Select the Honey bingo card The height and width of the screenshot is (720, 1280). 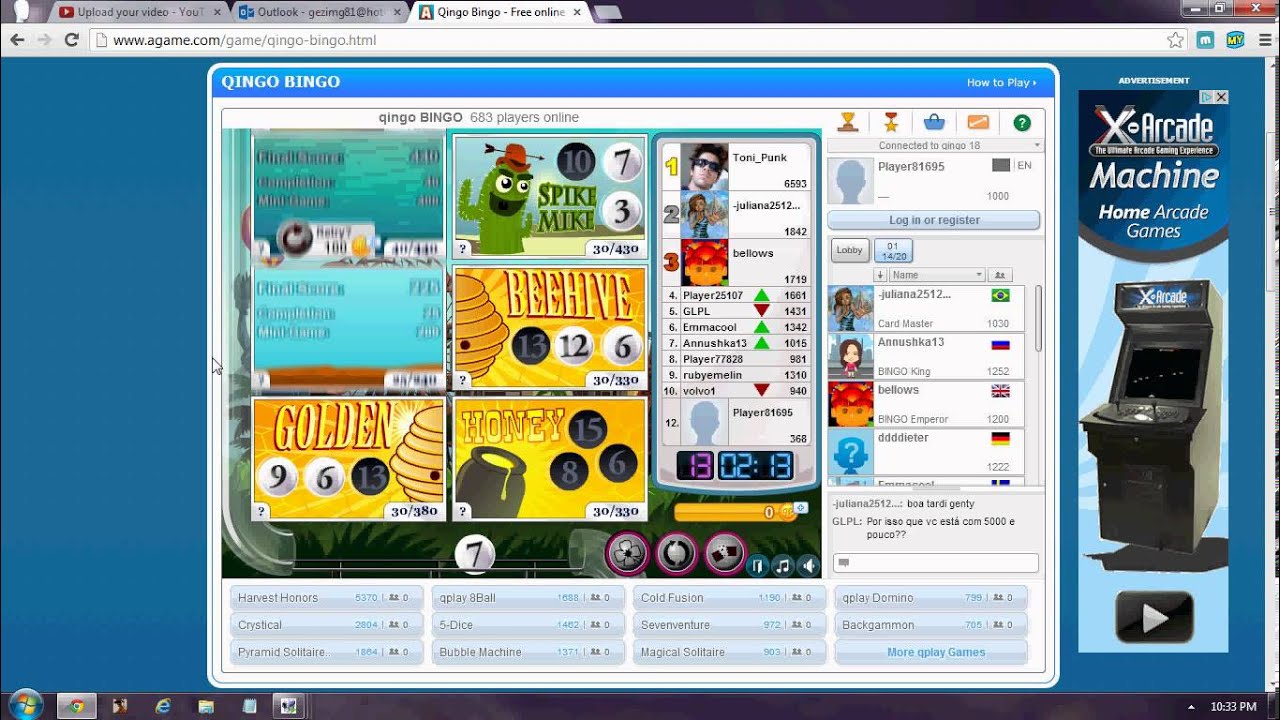[x=550, y=458]
